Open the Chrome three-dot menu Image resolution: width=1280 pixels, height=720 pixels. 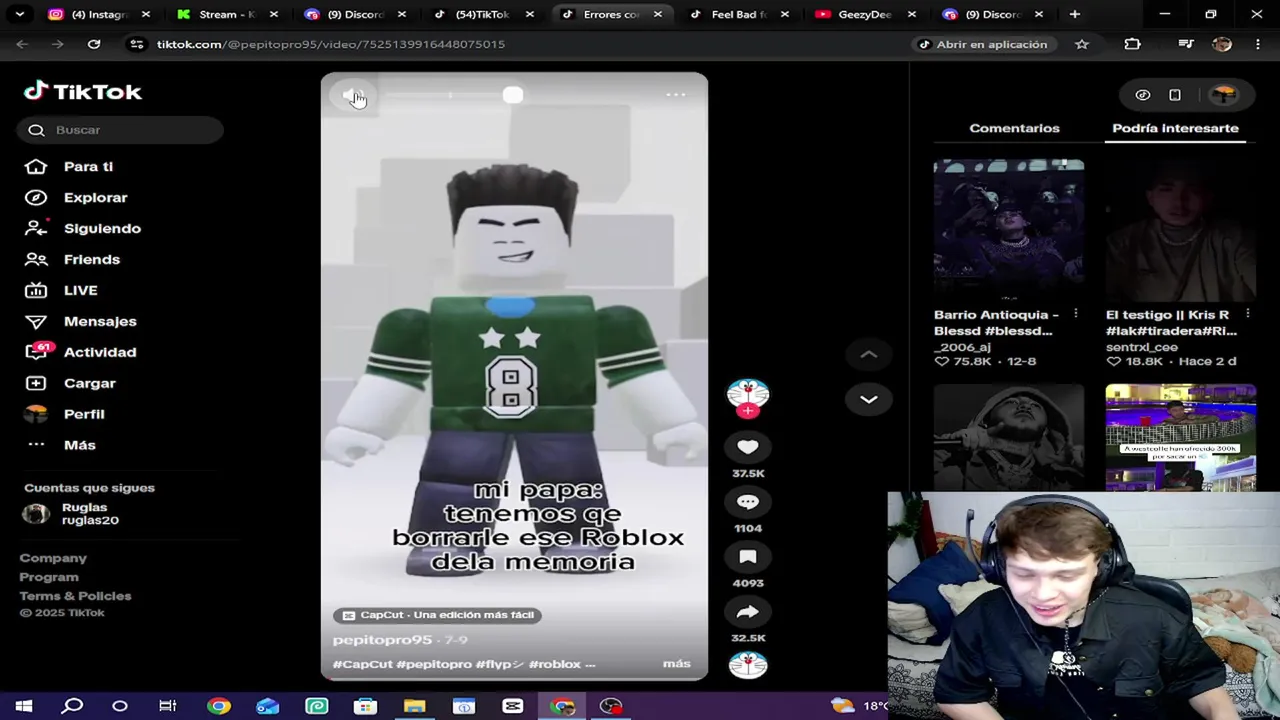(x=1256, y=44)
